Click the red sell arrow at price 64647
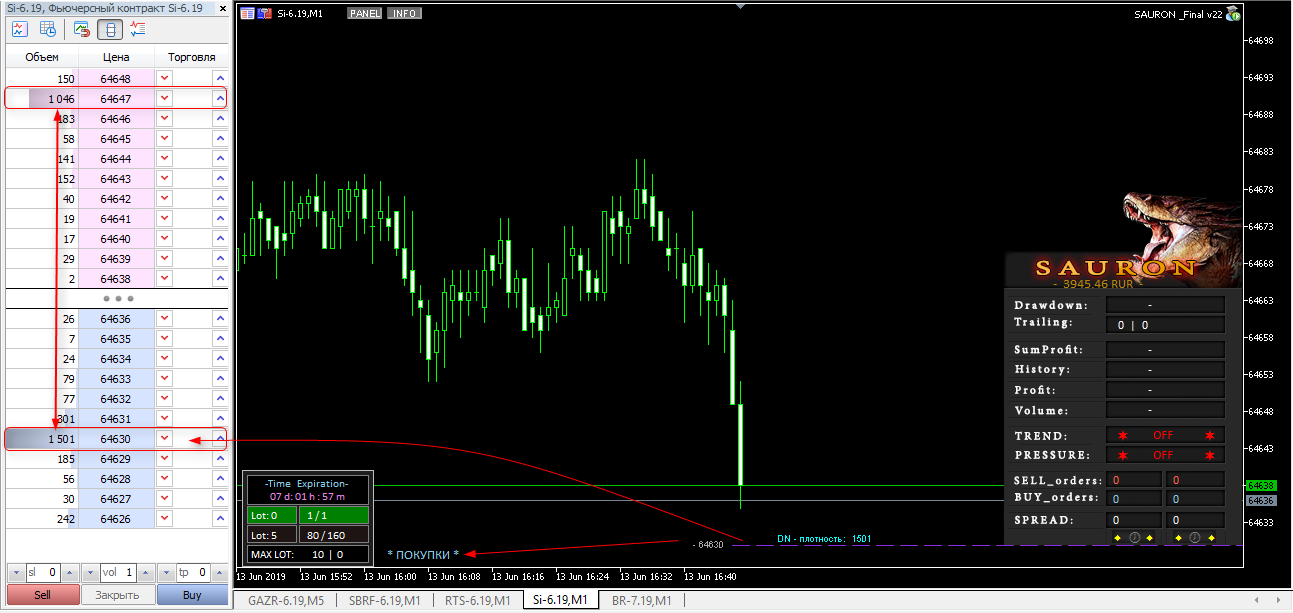Screen dimensions: 1293x613 click(165, 98)
